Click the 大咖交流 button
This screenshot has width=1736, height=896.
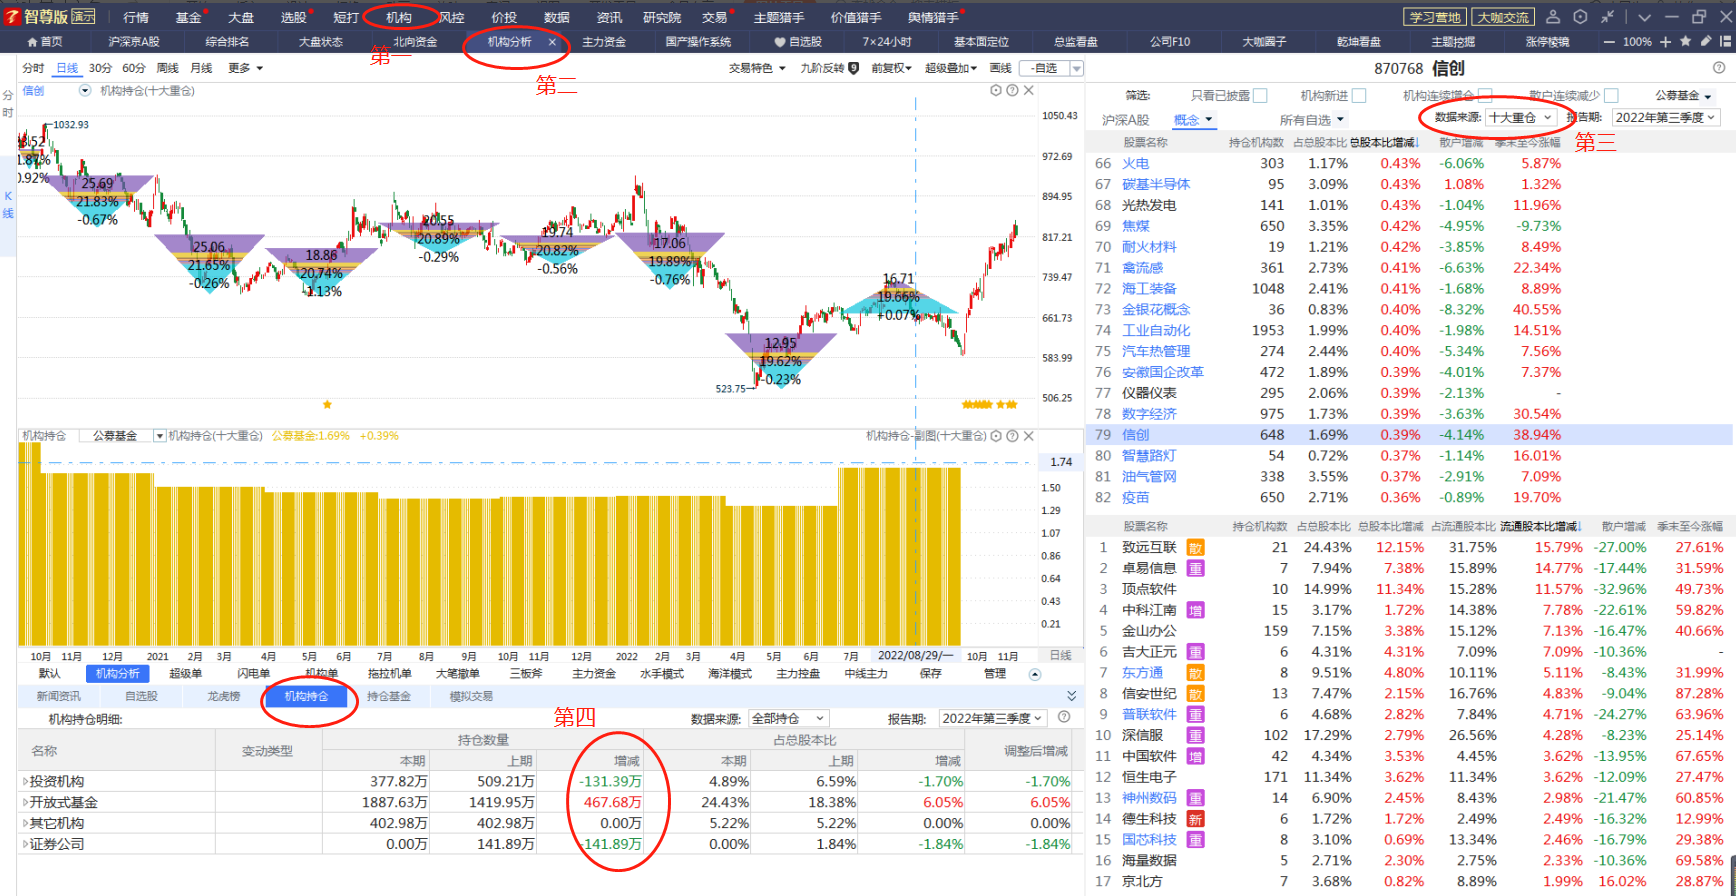coord(1503,17)
